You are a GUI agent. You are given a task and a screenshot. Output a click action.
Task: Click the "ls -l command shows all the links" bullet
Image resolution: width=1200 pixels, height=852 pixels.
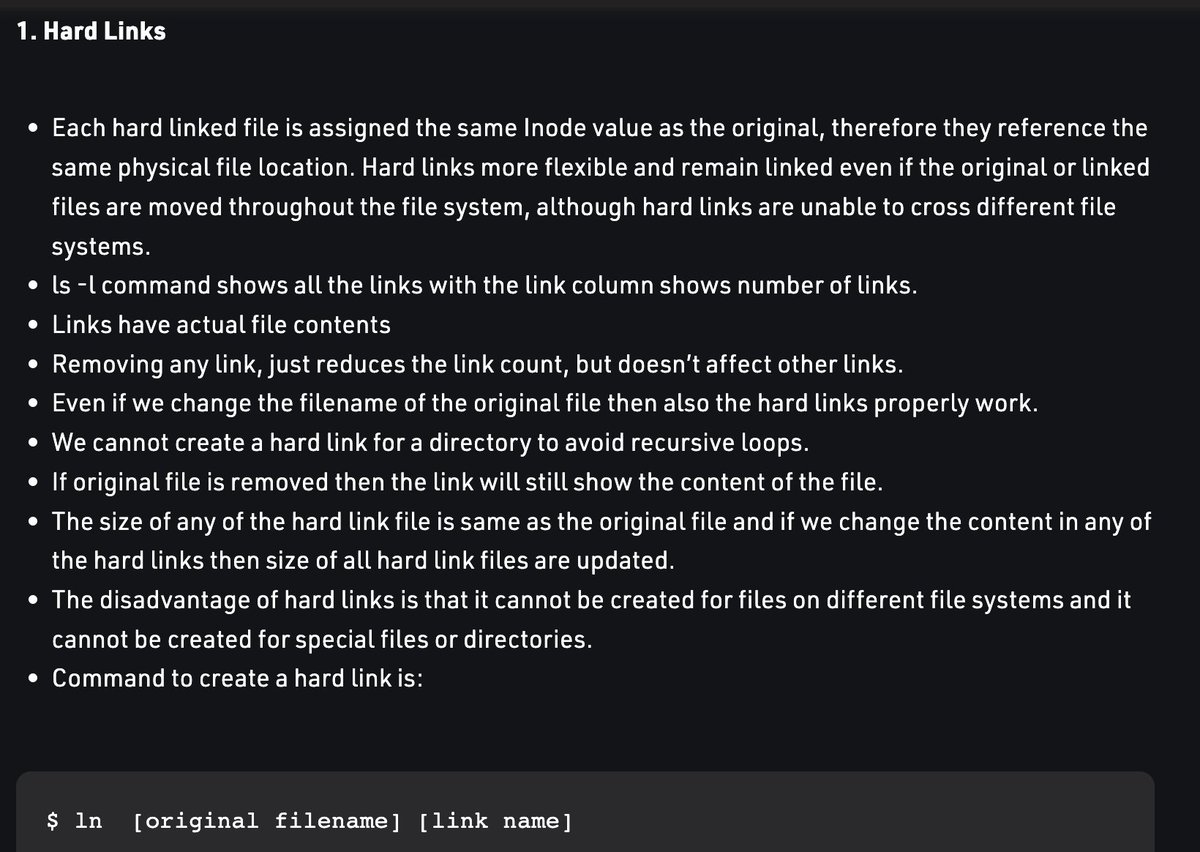pyautogui.click(x=484, y=286)
